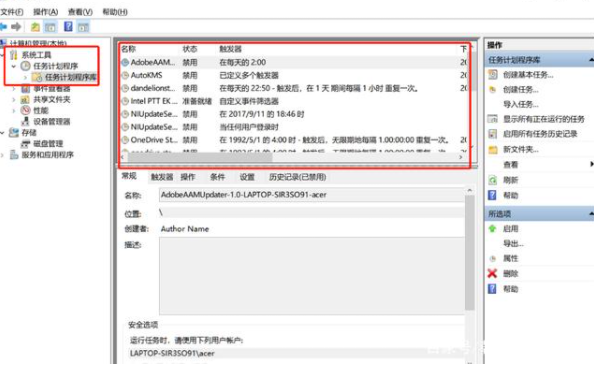The width and height of the screenshot is (594, 374).
Task: Collapse the 任务计划程序库 actions section header arrow
Action: pyautogui.click(x=591, y=60)
